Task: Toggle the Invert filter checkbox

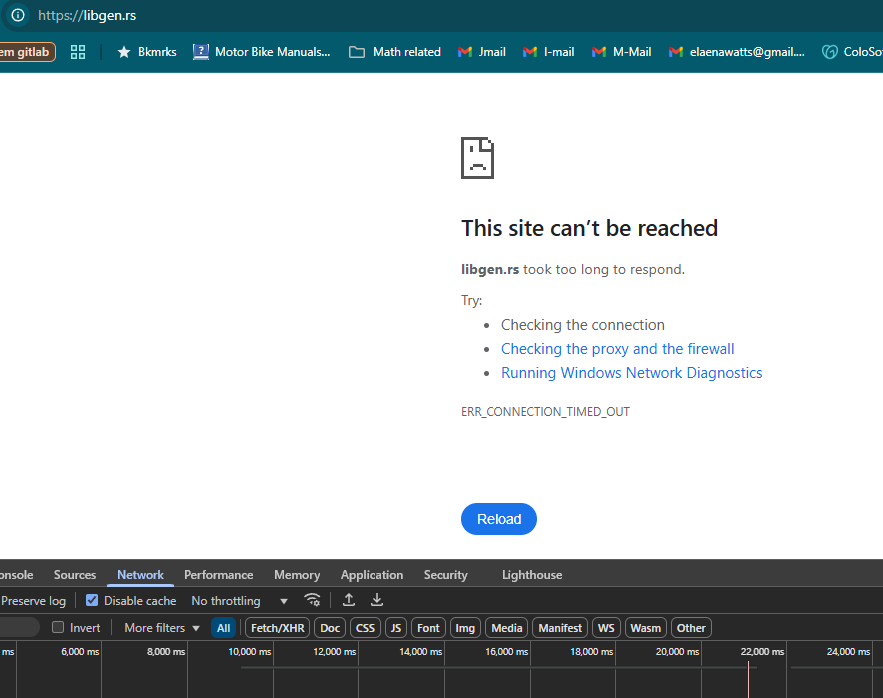Action: click(x=58, y=627)
